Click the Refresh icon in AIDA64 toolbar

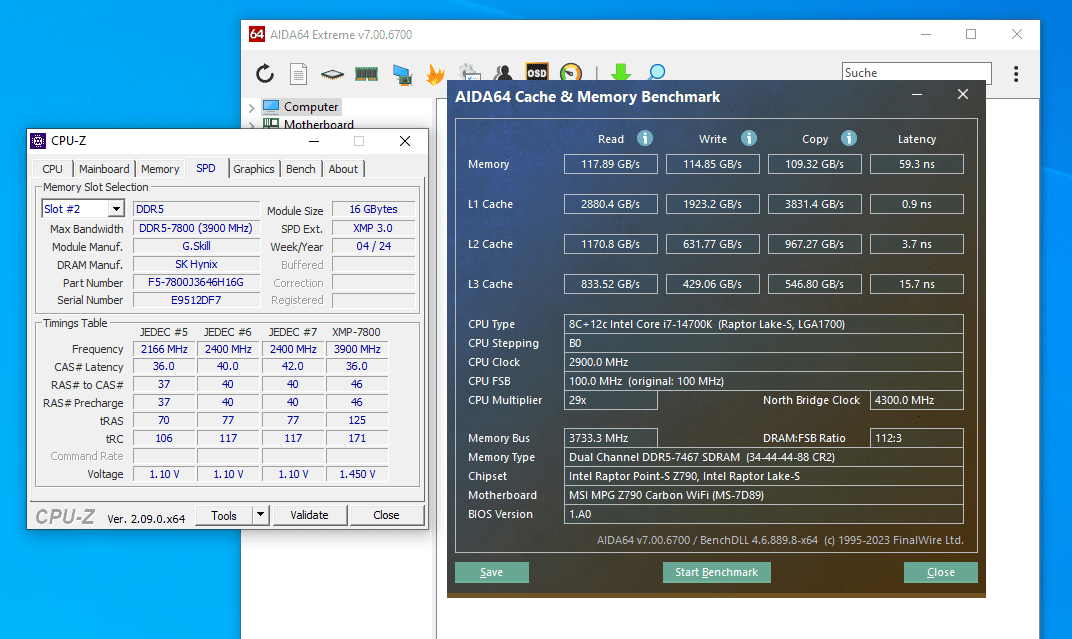click(265, 74)
